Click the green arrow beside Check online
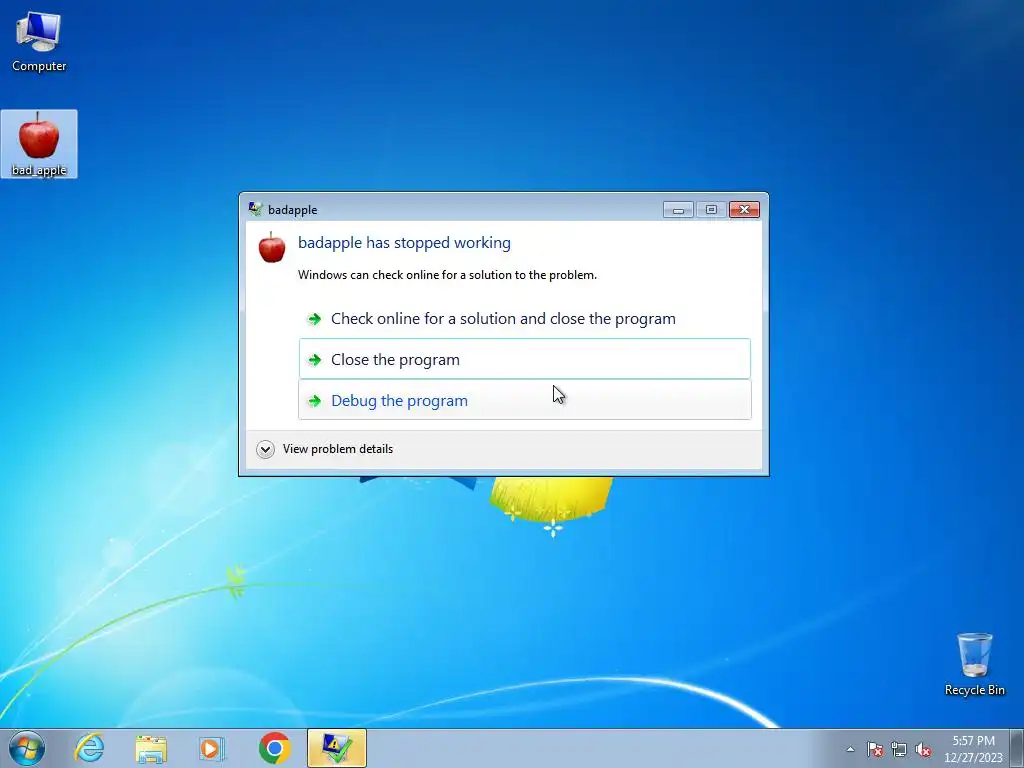 [314, 319]
